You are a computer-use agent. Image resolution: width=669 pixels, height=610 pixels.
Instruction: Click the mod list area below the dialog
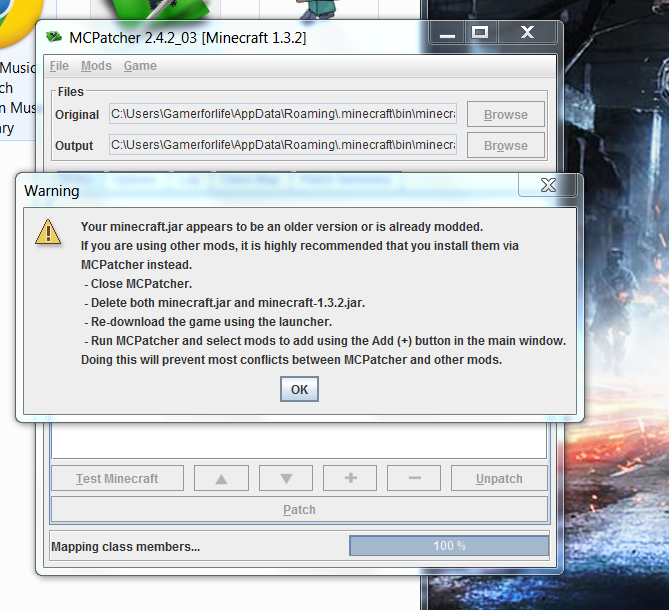(x=299, y=440)
